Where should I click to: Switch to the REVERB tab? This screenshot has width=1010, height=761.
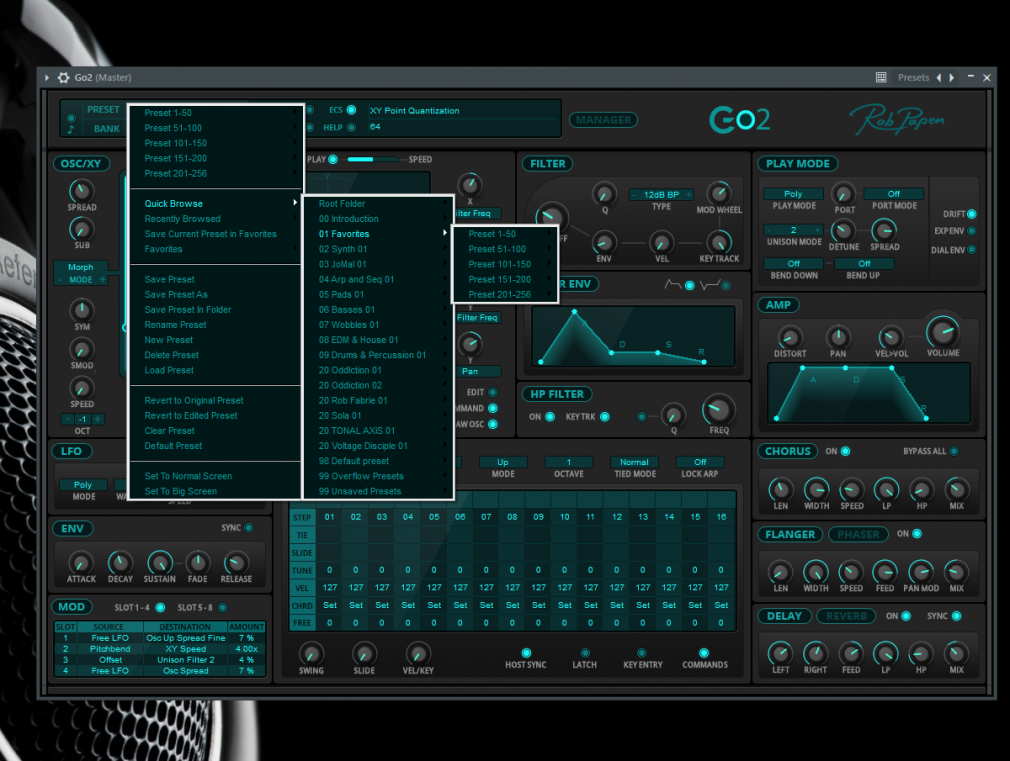coord(846,616)
